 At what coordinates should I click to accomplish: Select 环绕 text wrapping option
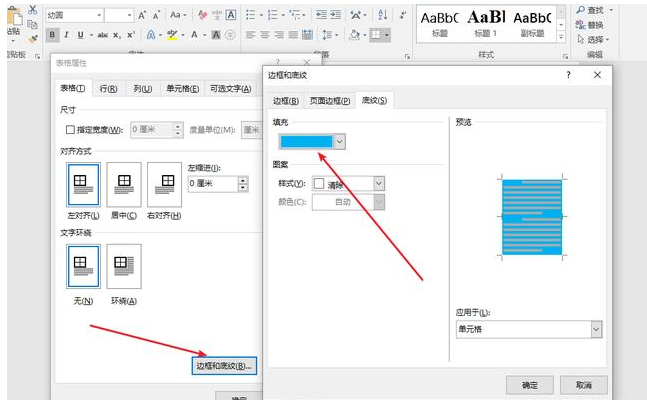124,266
